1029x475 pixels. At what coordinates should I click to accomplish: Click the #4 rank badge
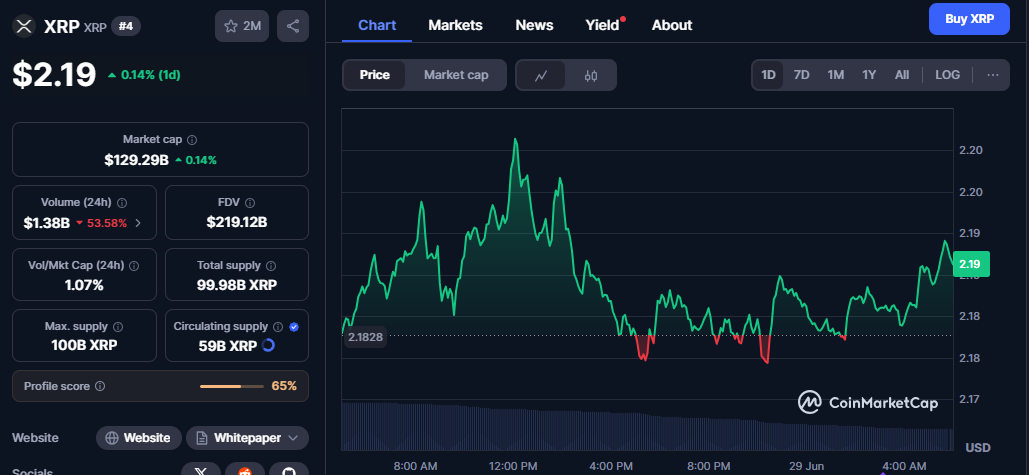pos(126,26)
